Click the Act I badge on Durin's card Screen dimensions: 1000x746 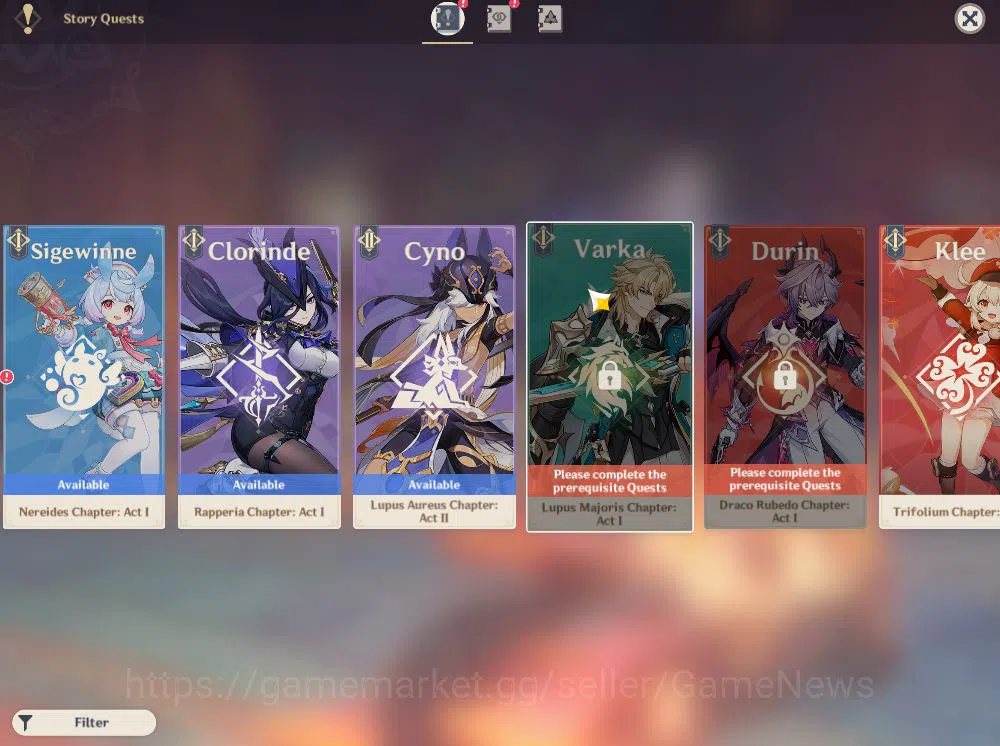click(x=719, y=241)
